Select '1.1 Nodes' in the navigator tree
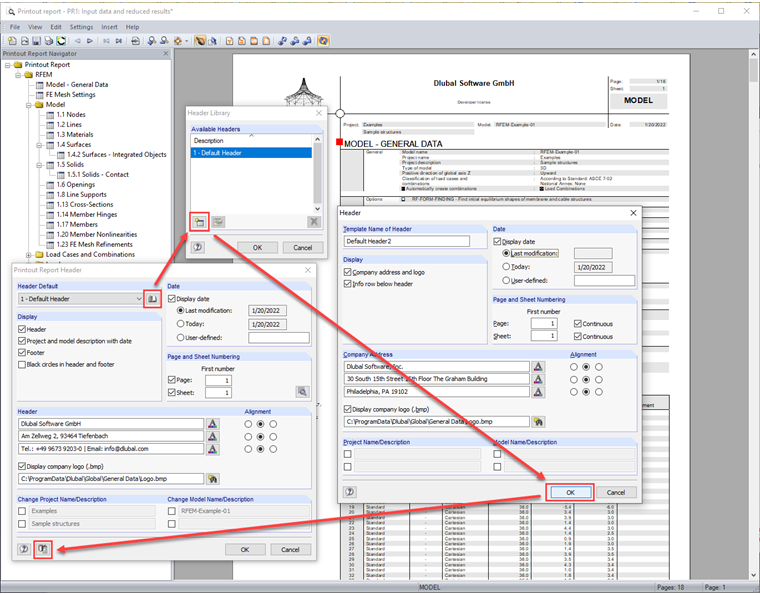Screen dimensions: 760x595 [x=71, y=115]
